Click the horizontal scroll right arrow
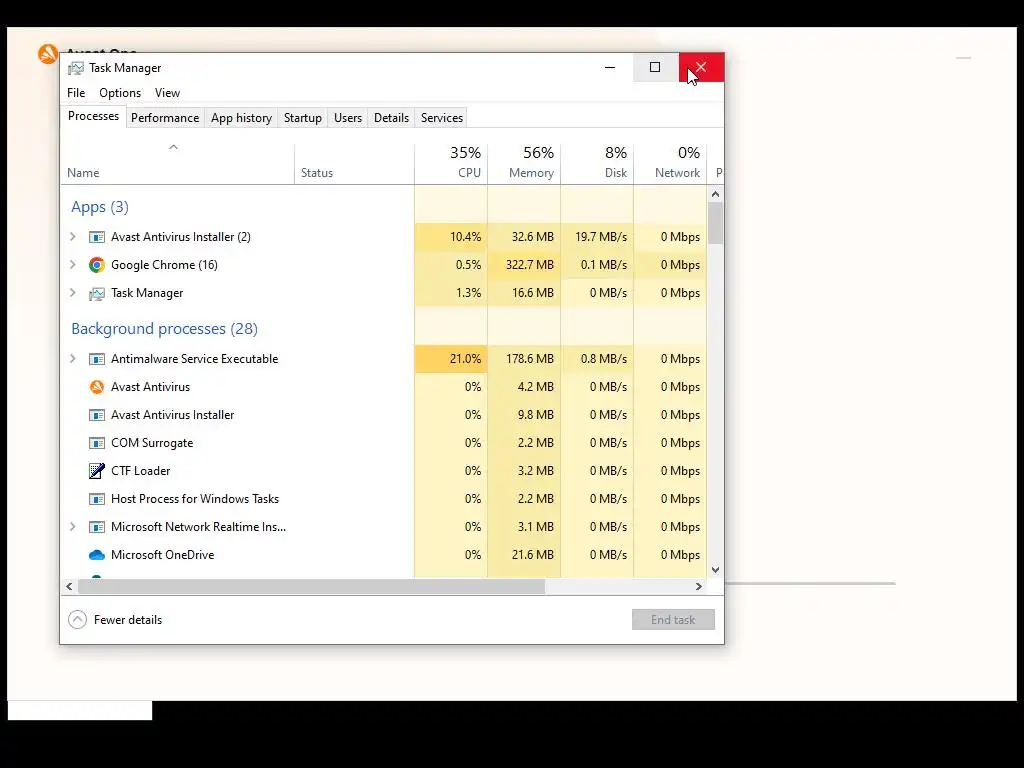 (698, 586)
